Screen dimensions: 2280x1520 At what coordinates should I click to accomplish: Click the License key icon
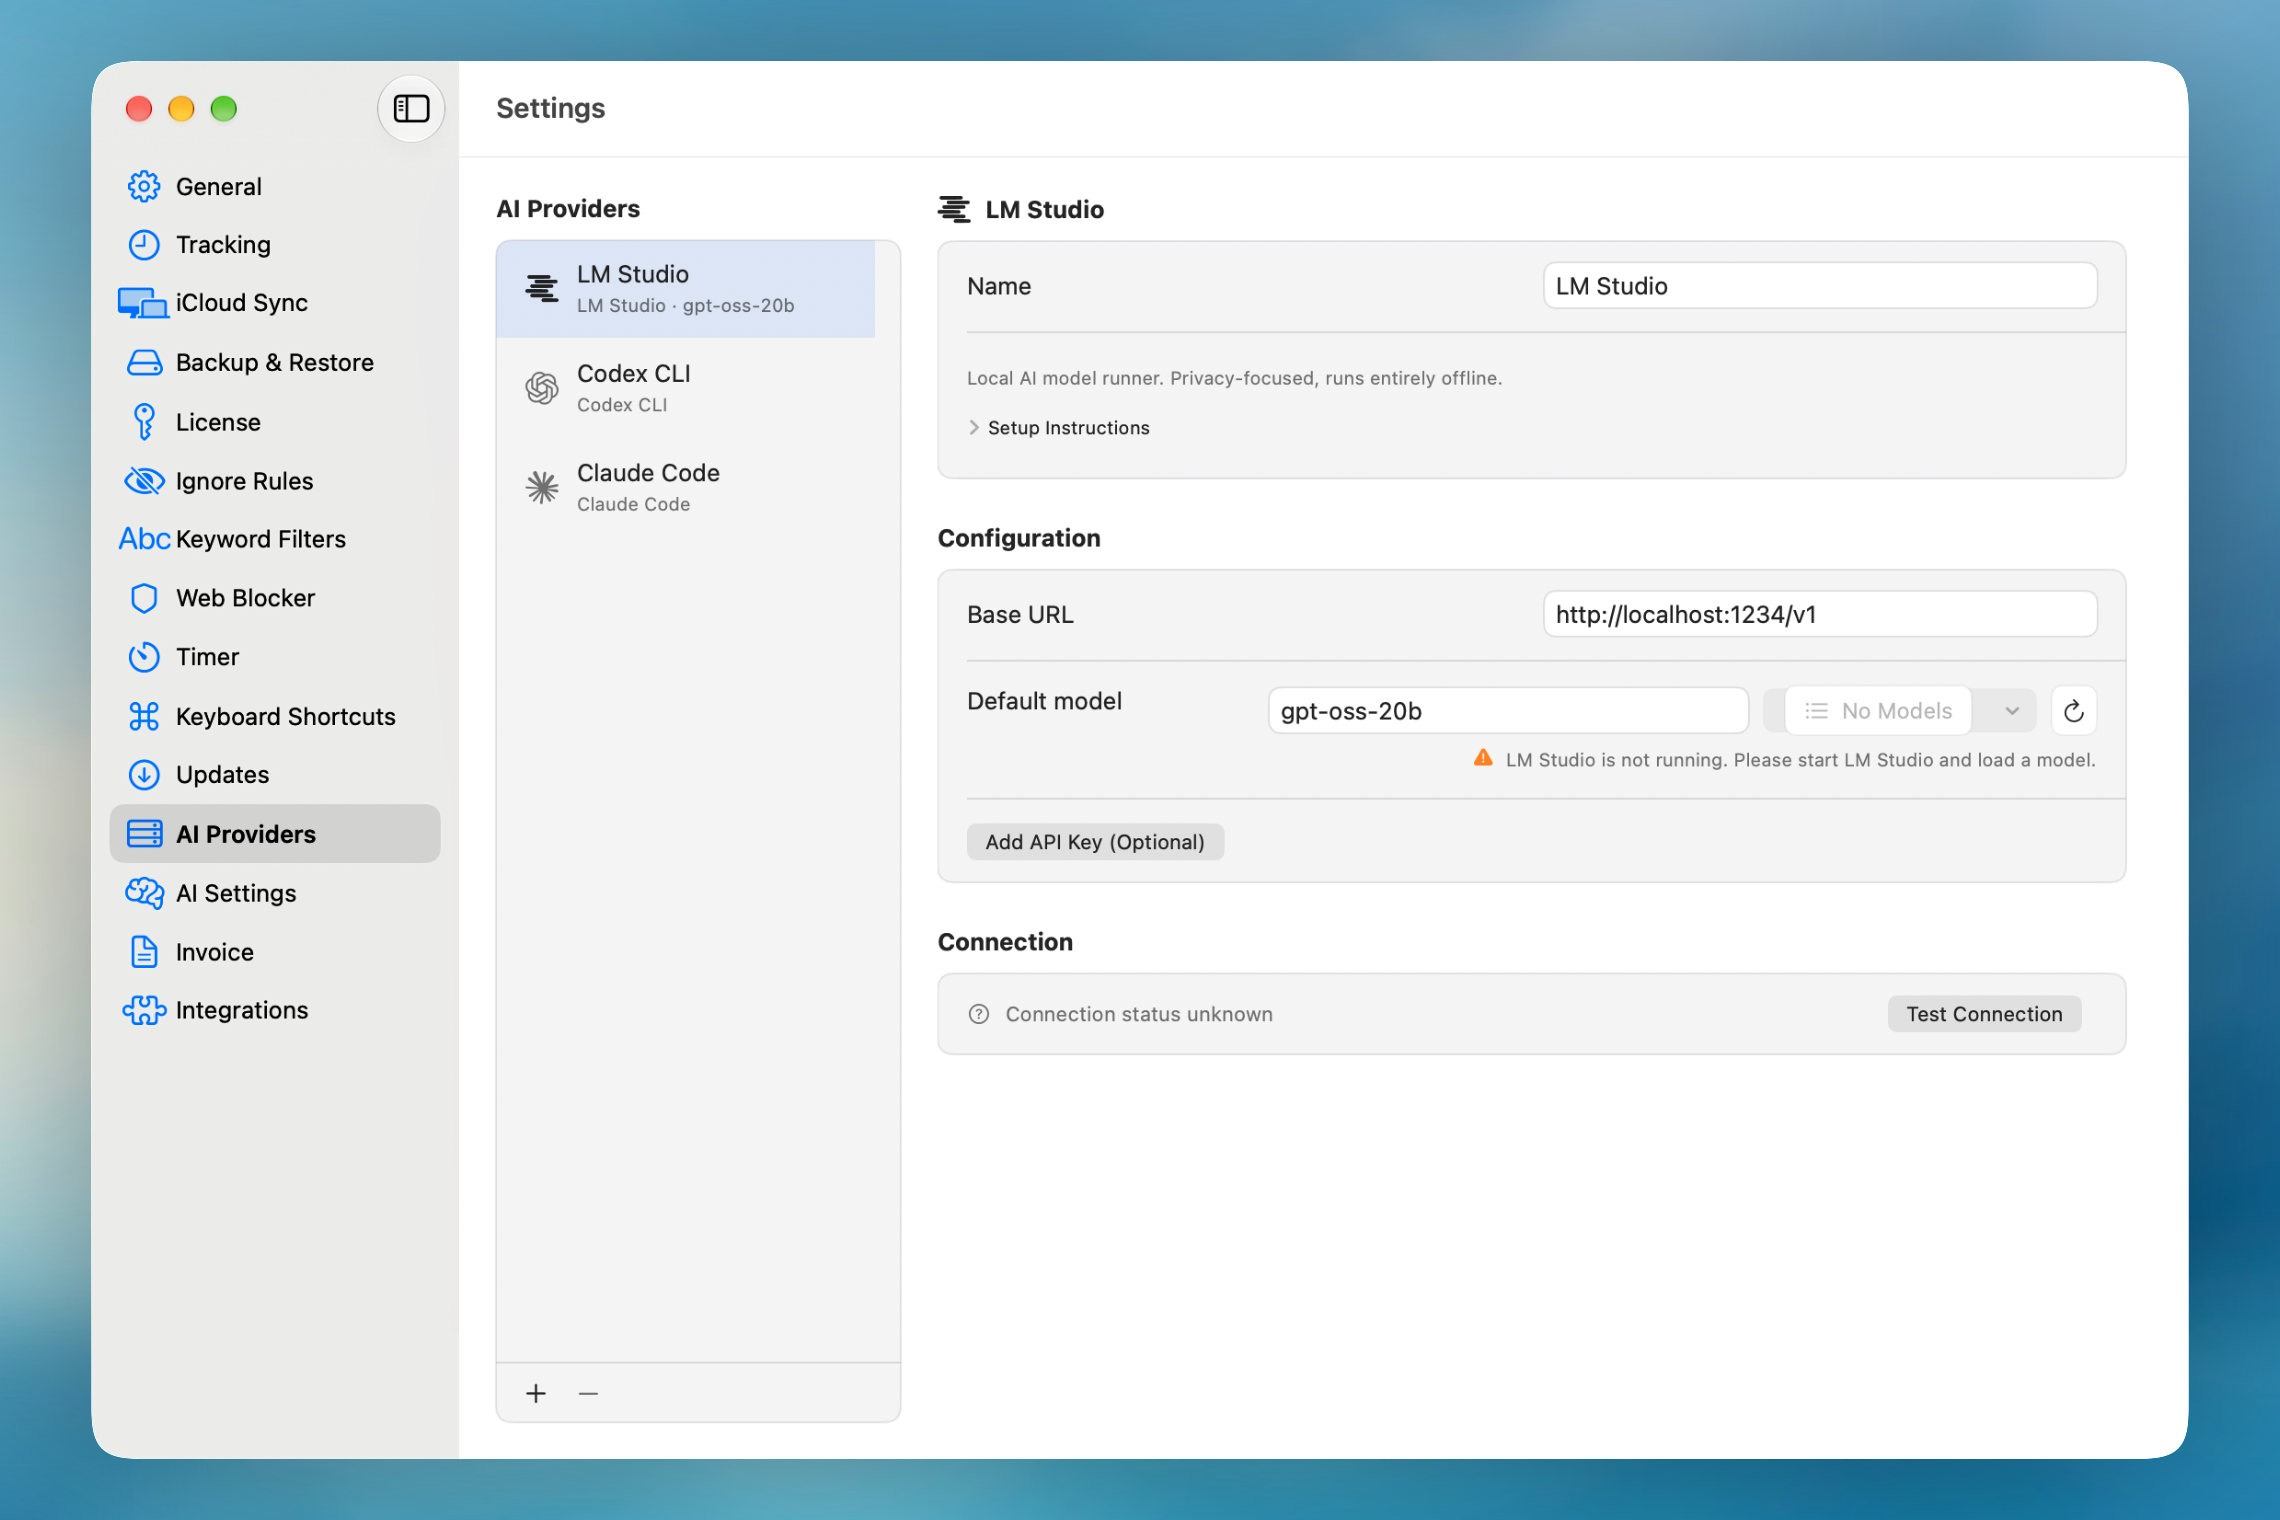[x=144, y=422]
